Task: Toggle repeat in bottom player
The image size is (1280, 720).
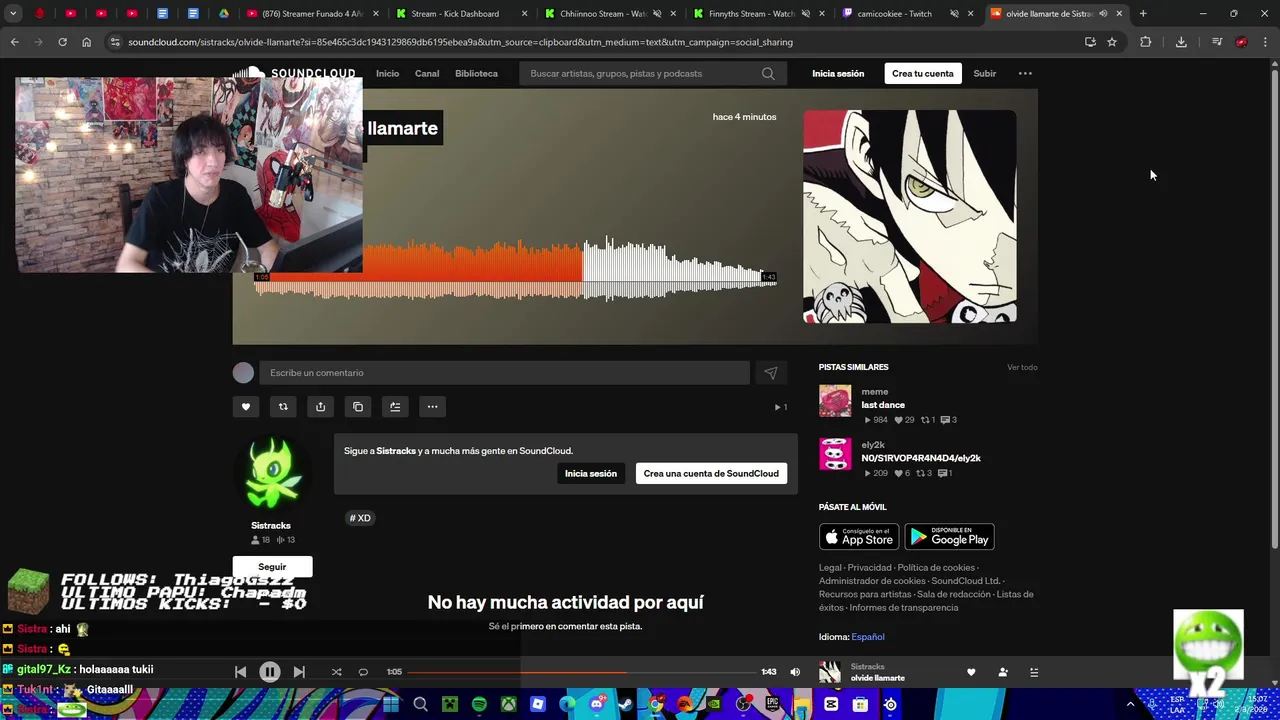Action: 363,672
